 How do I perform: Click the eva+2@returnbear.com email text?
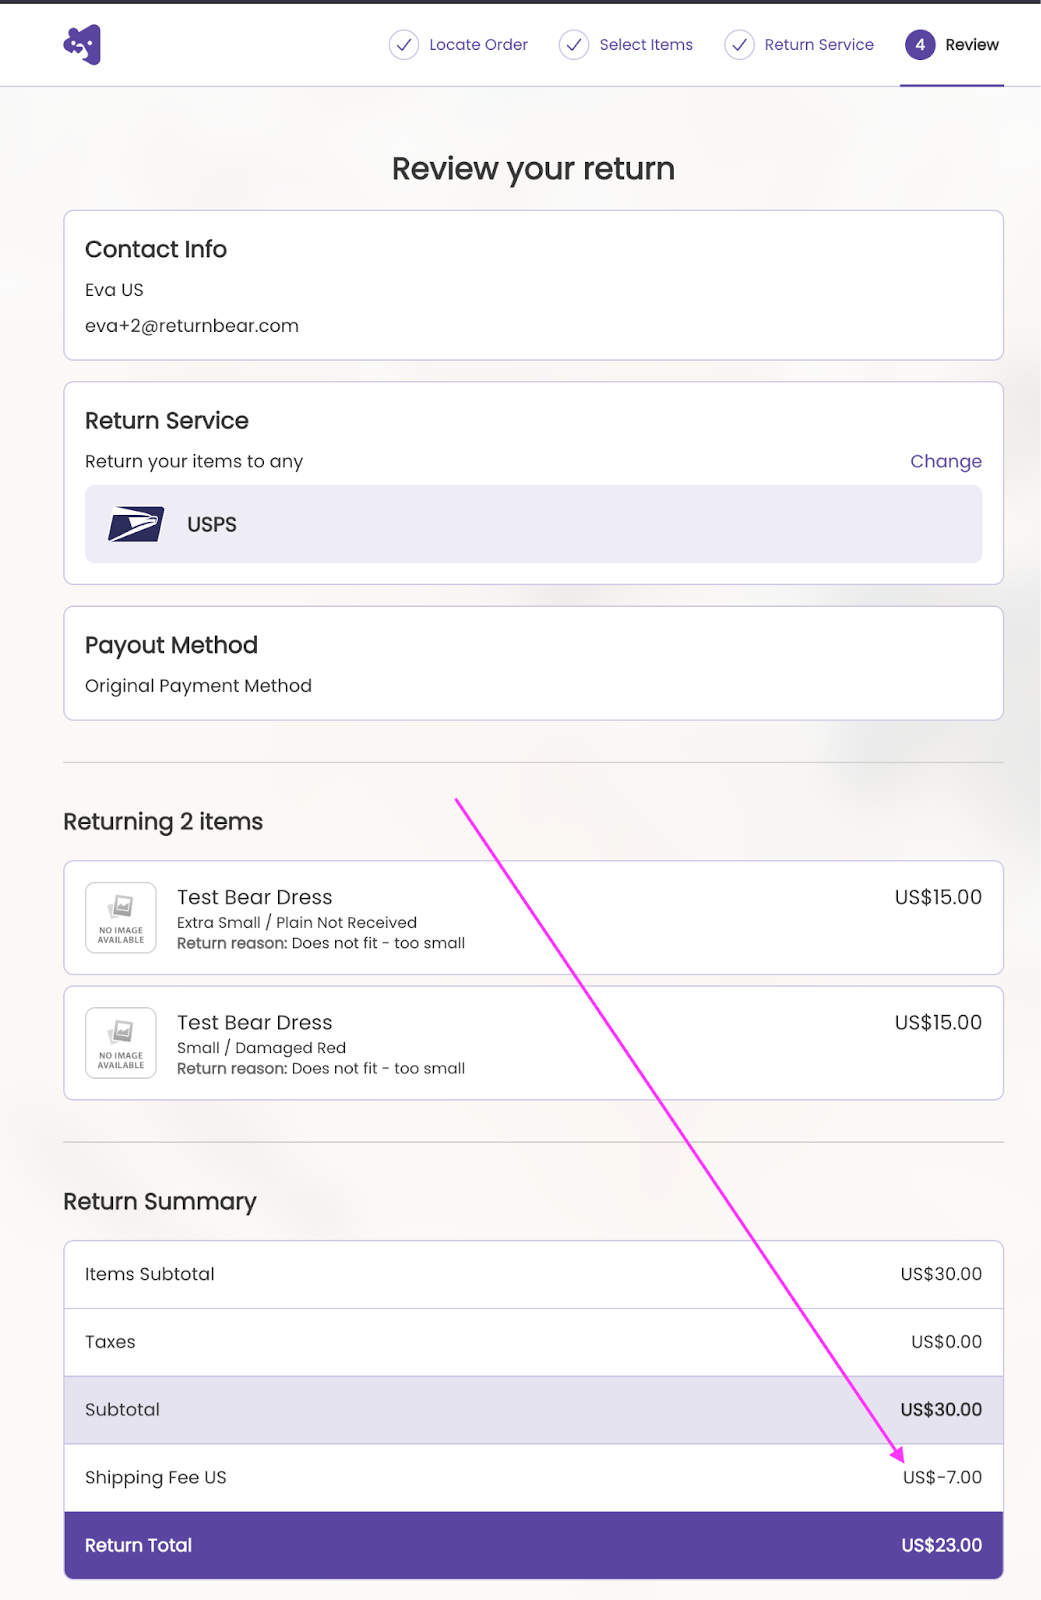pos(192,326)
